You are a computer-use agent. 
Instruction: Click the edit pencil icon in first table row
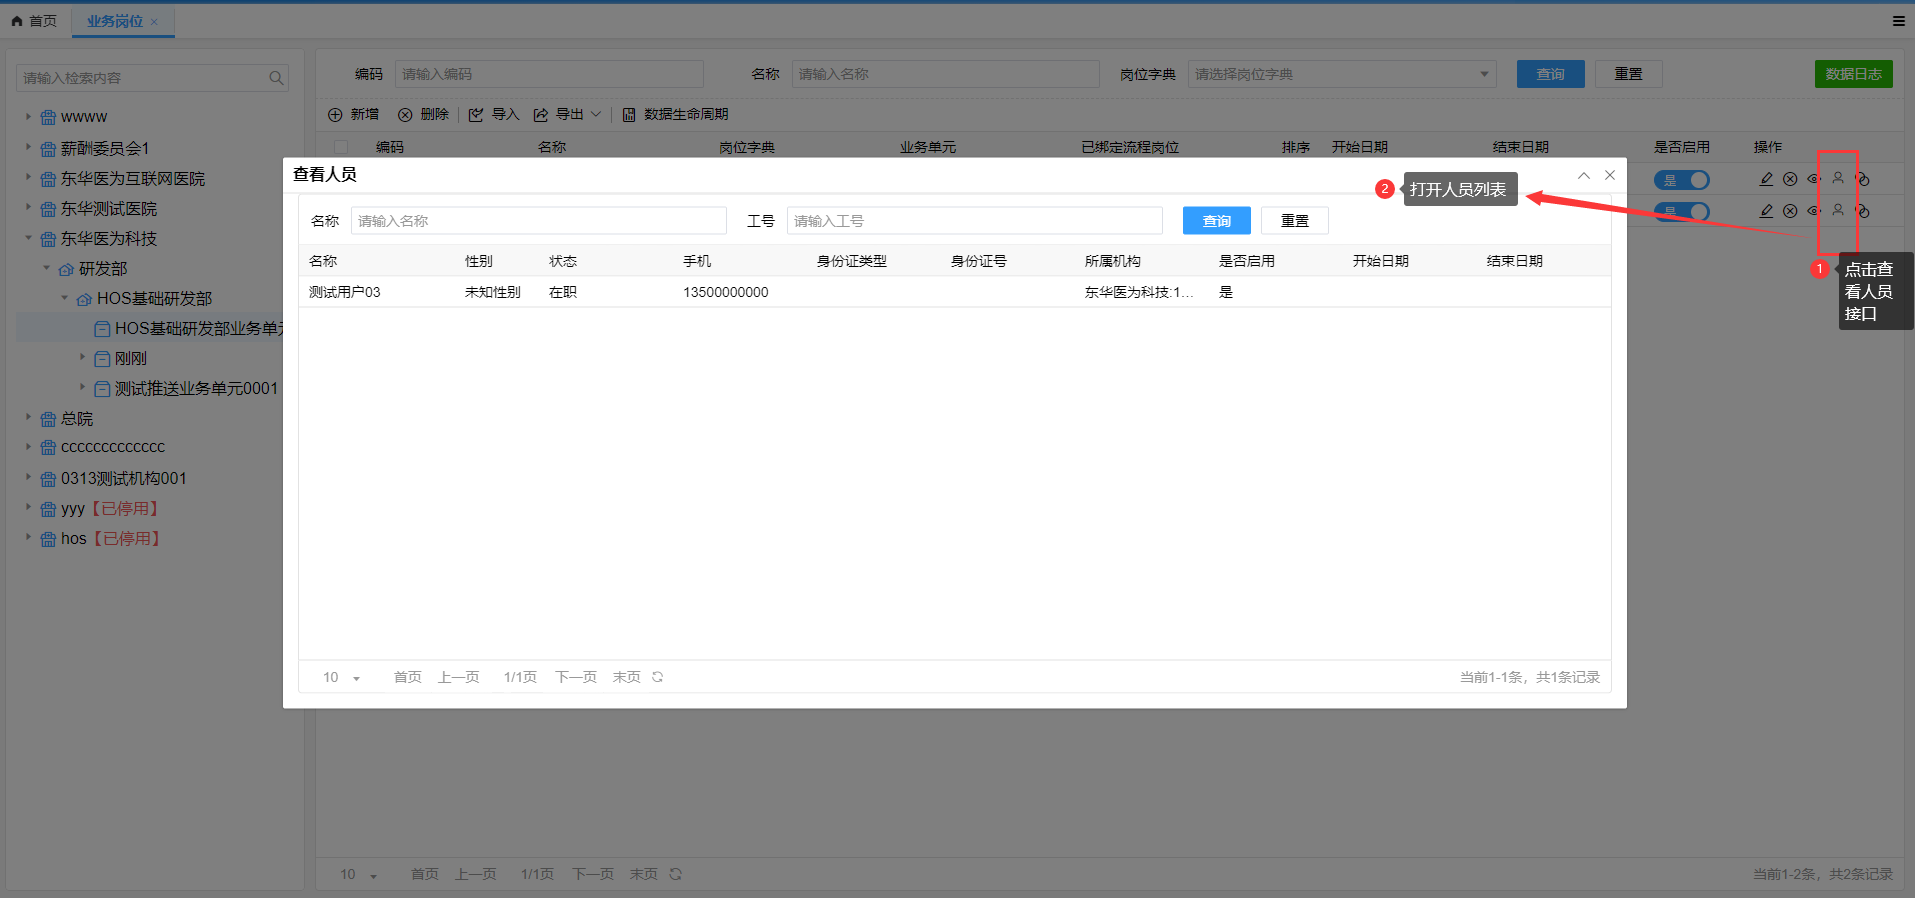click(x=1766, y=179)
